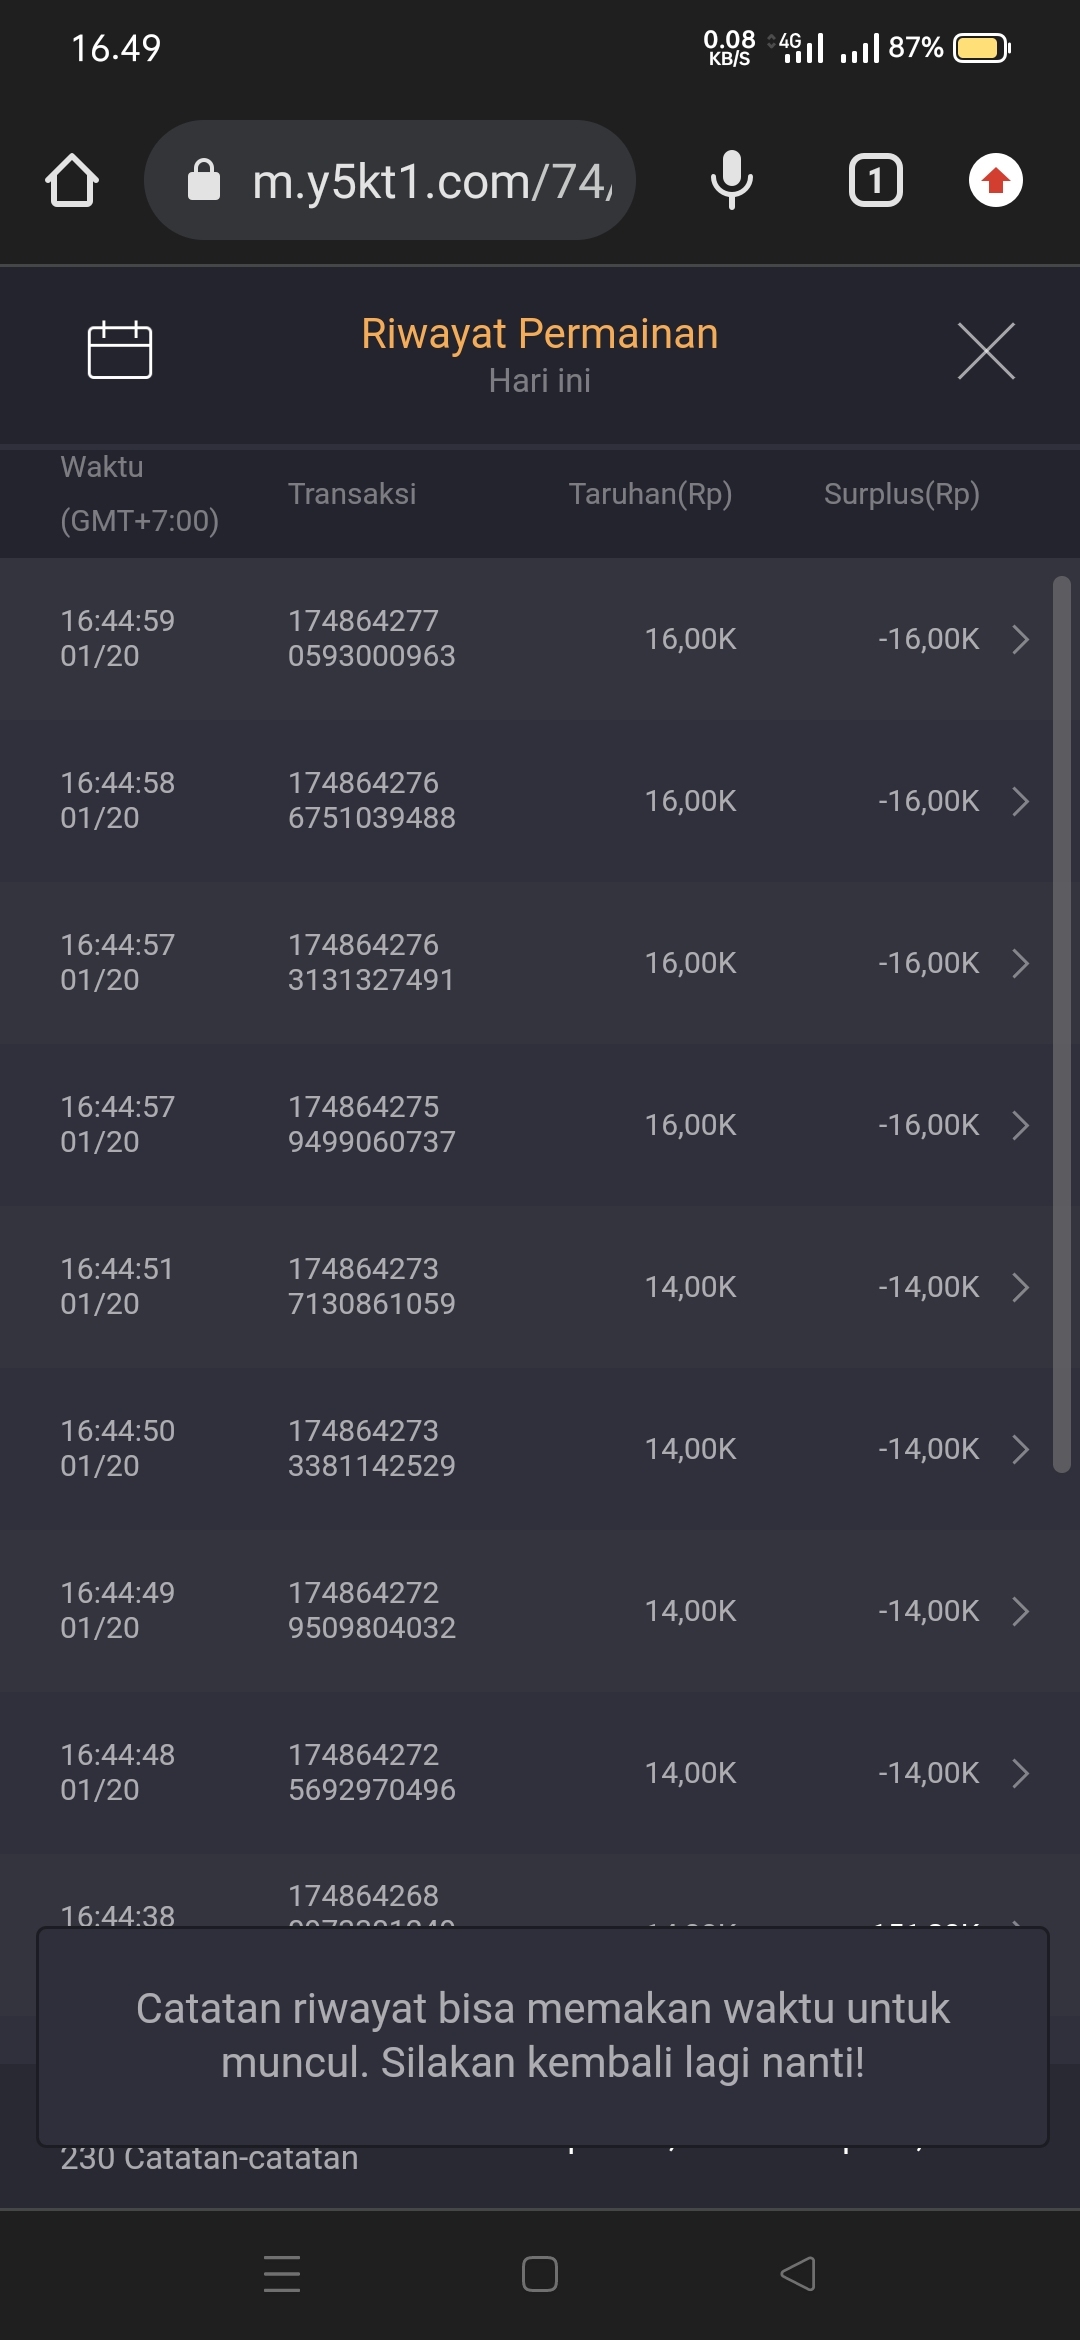Expand details for the 16:44:51 transaction
Viewport: 1080px width, 2340px height.
(1020, 1287)
